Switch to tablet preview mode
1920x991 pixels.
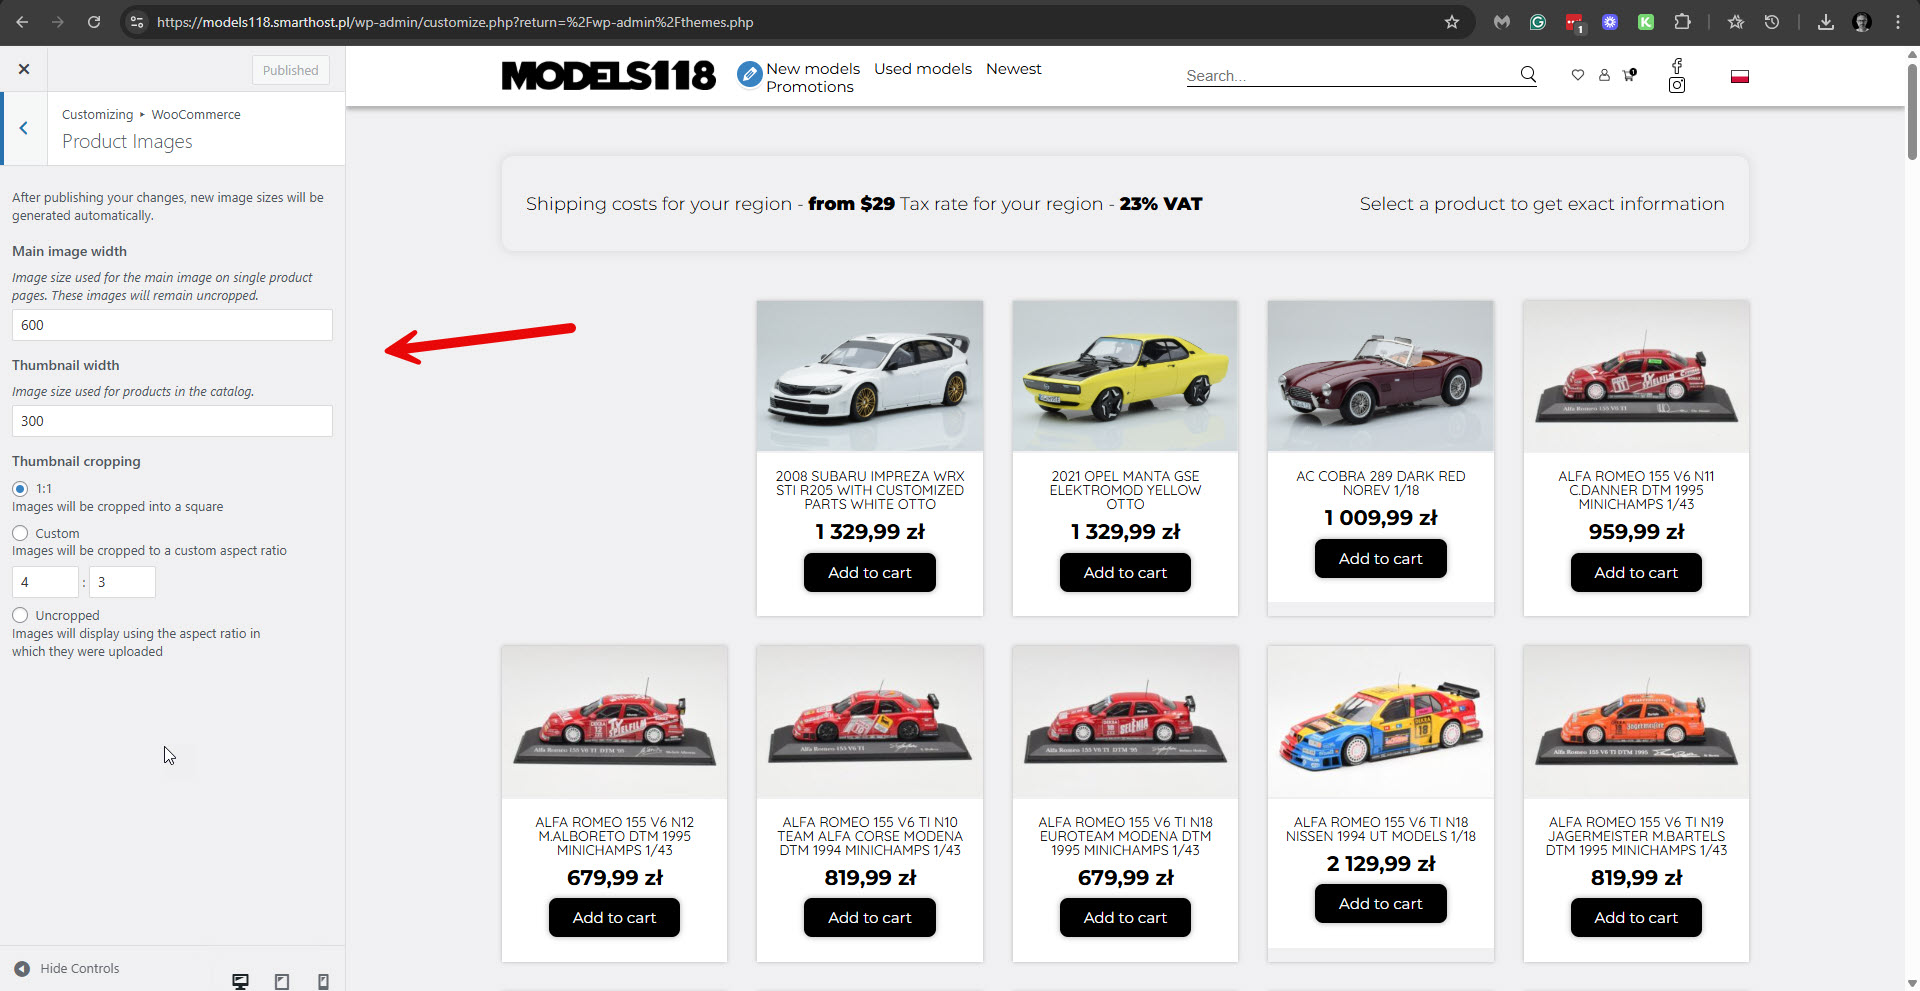(282, 981)
